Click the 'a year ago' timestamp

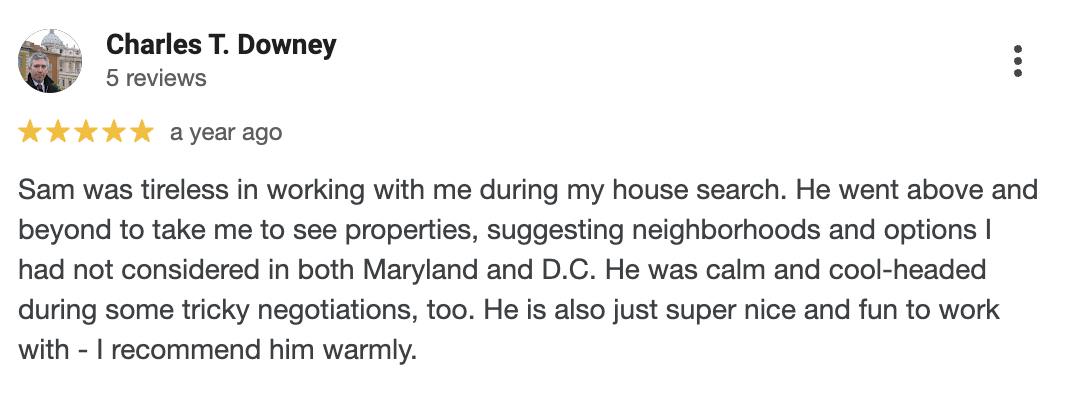[226, 132]
